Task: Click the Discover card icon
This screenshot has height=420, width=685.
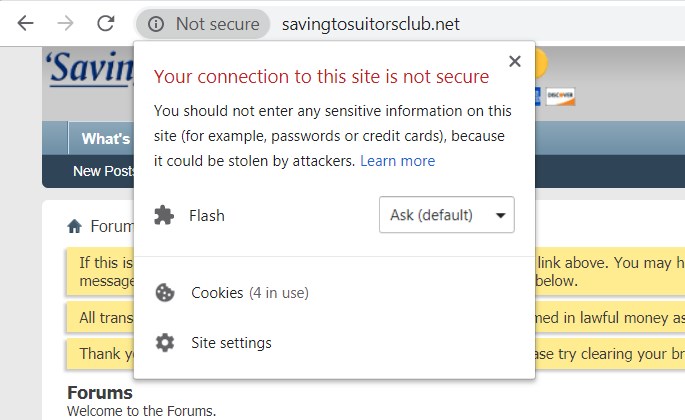Action: (561, 96)
